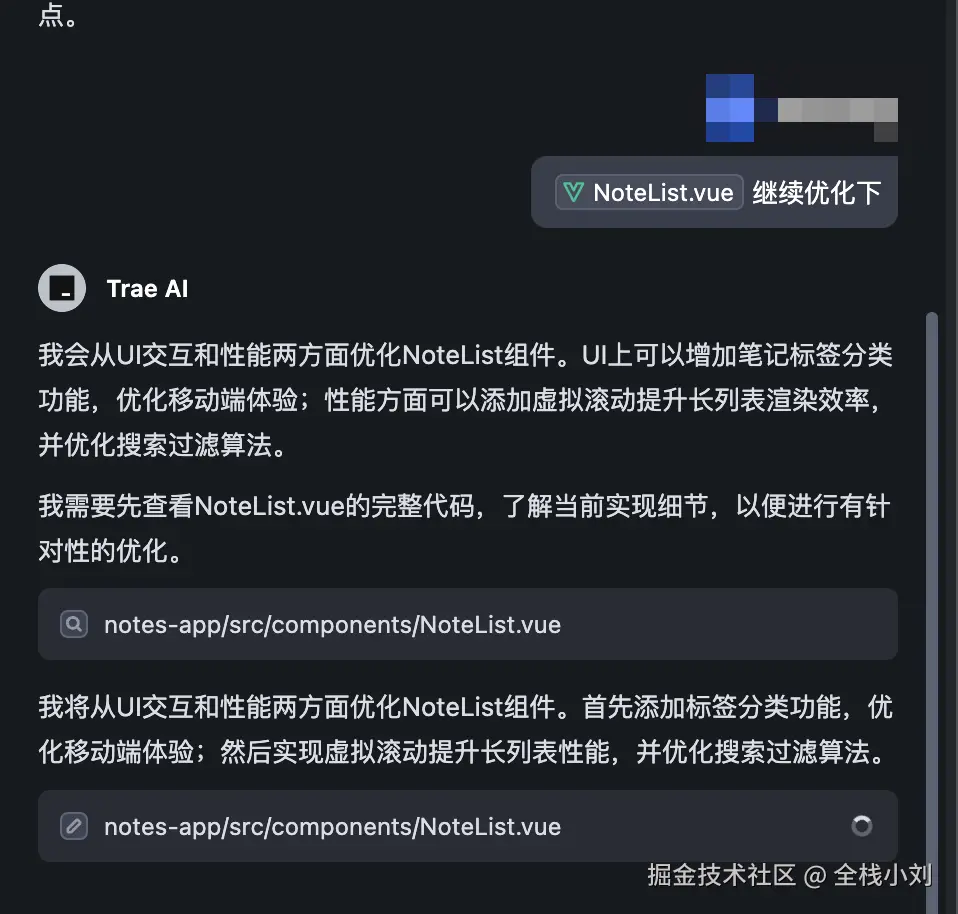The height and width of the screenshot is (914, 958).
Task: Open the NoteList.vue file card being edited
Action: pyautogui.click(x=467, y=826)
